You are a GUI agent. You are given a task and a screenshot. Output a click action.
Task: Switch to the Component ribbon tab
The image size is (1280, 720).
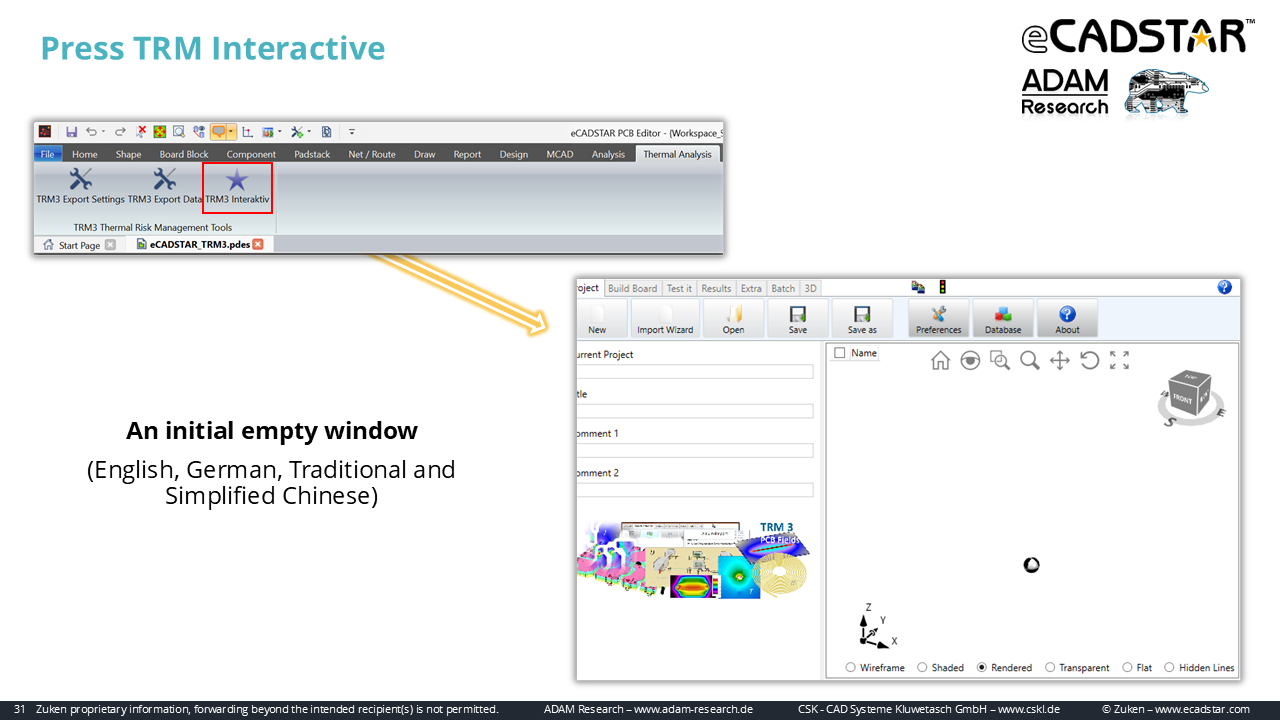(x=251, y=154)
